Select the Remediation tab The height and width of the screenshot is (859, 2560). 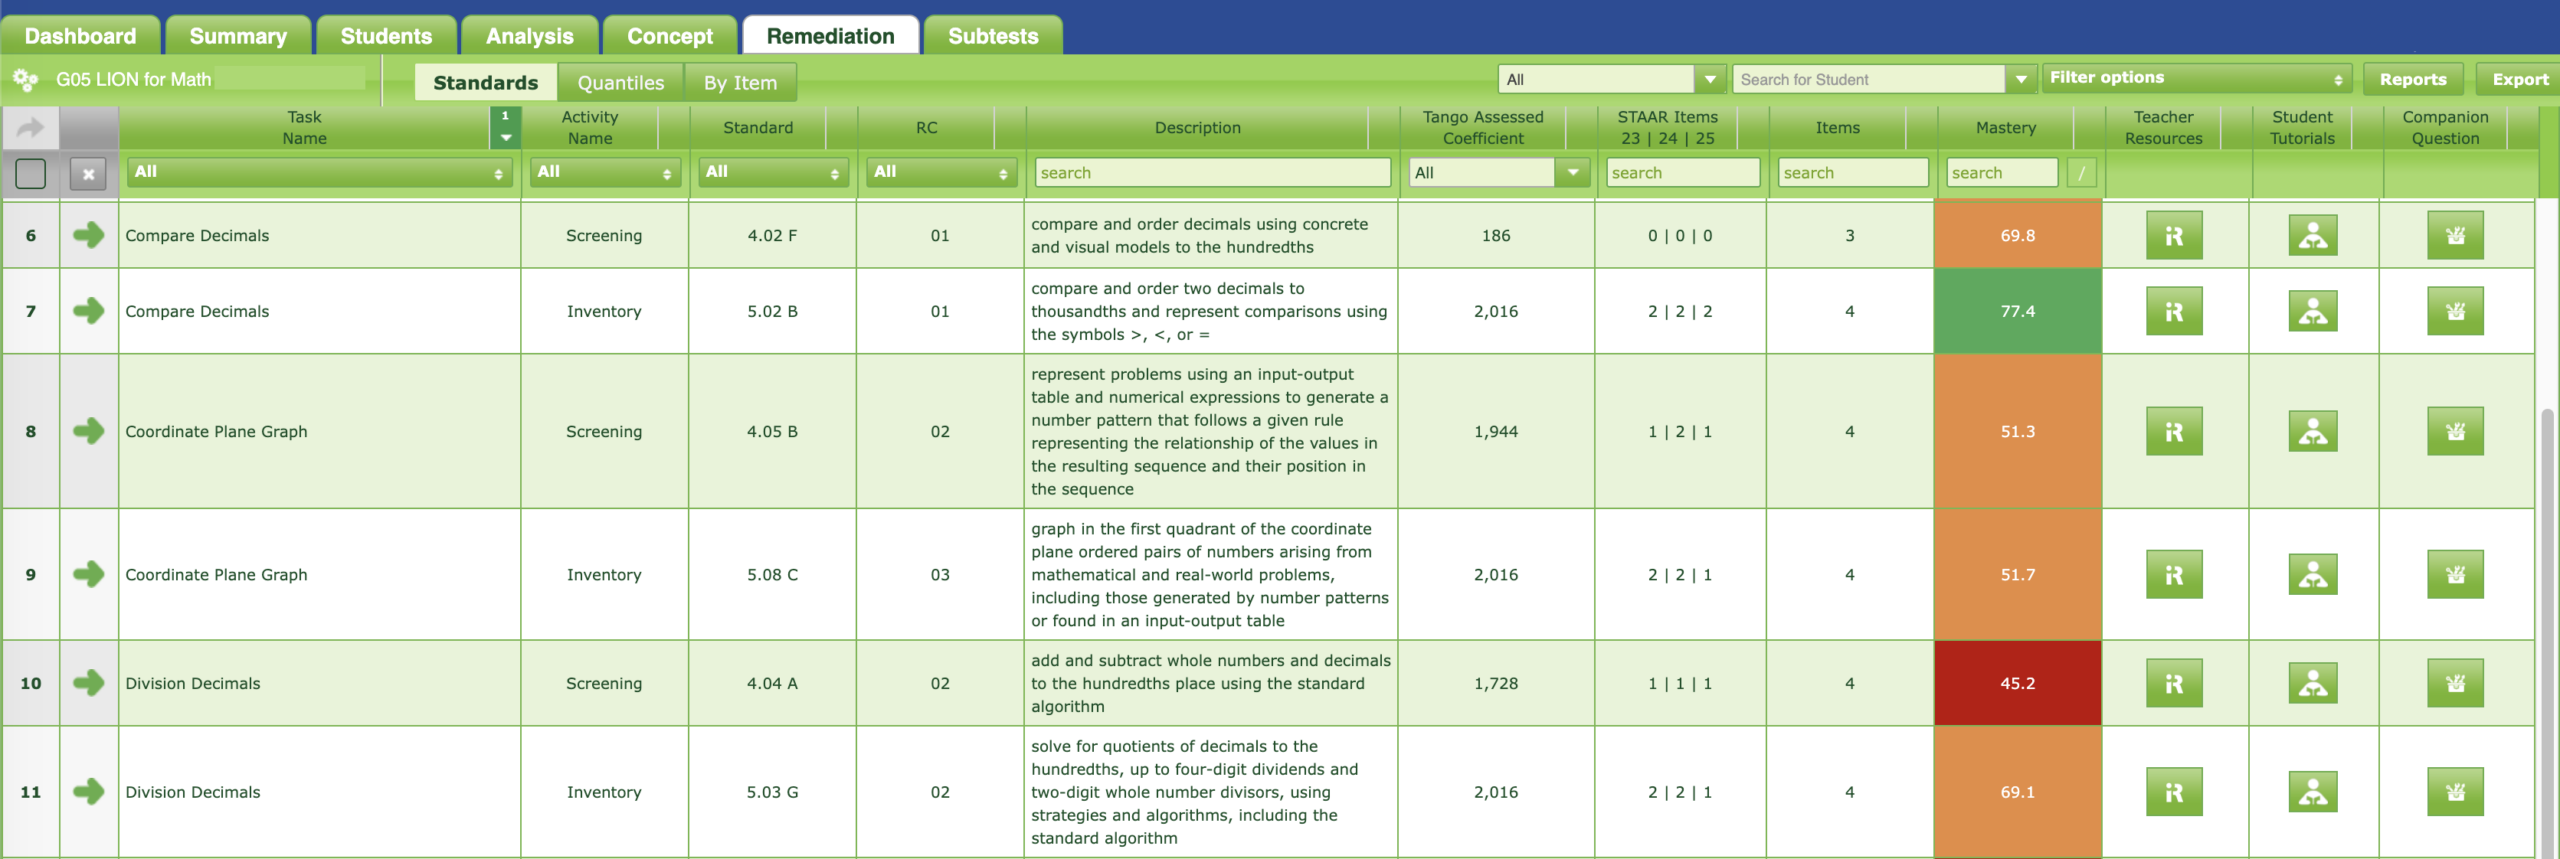coord(830,36)
